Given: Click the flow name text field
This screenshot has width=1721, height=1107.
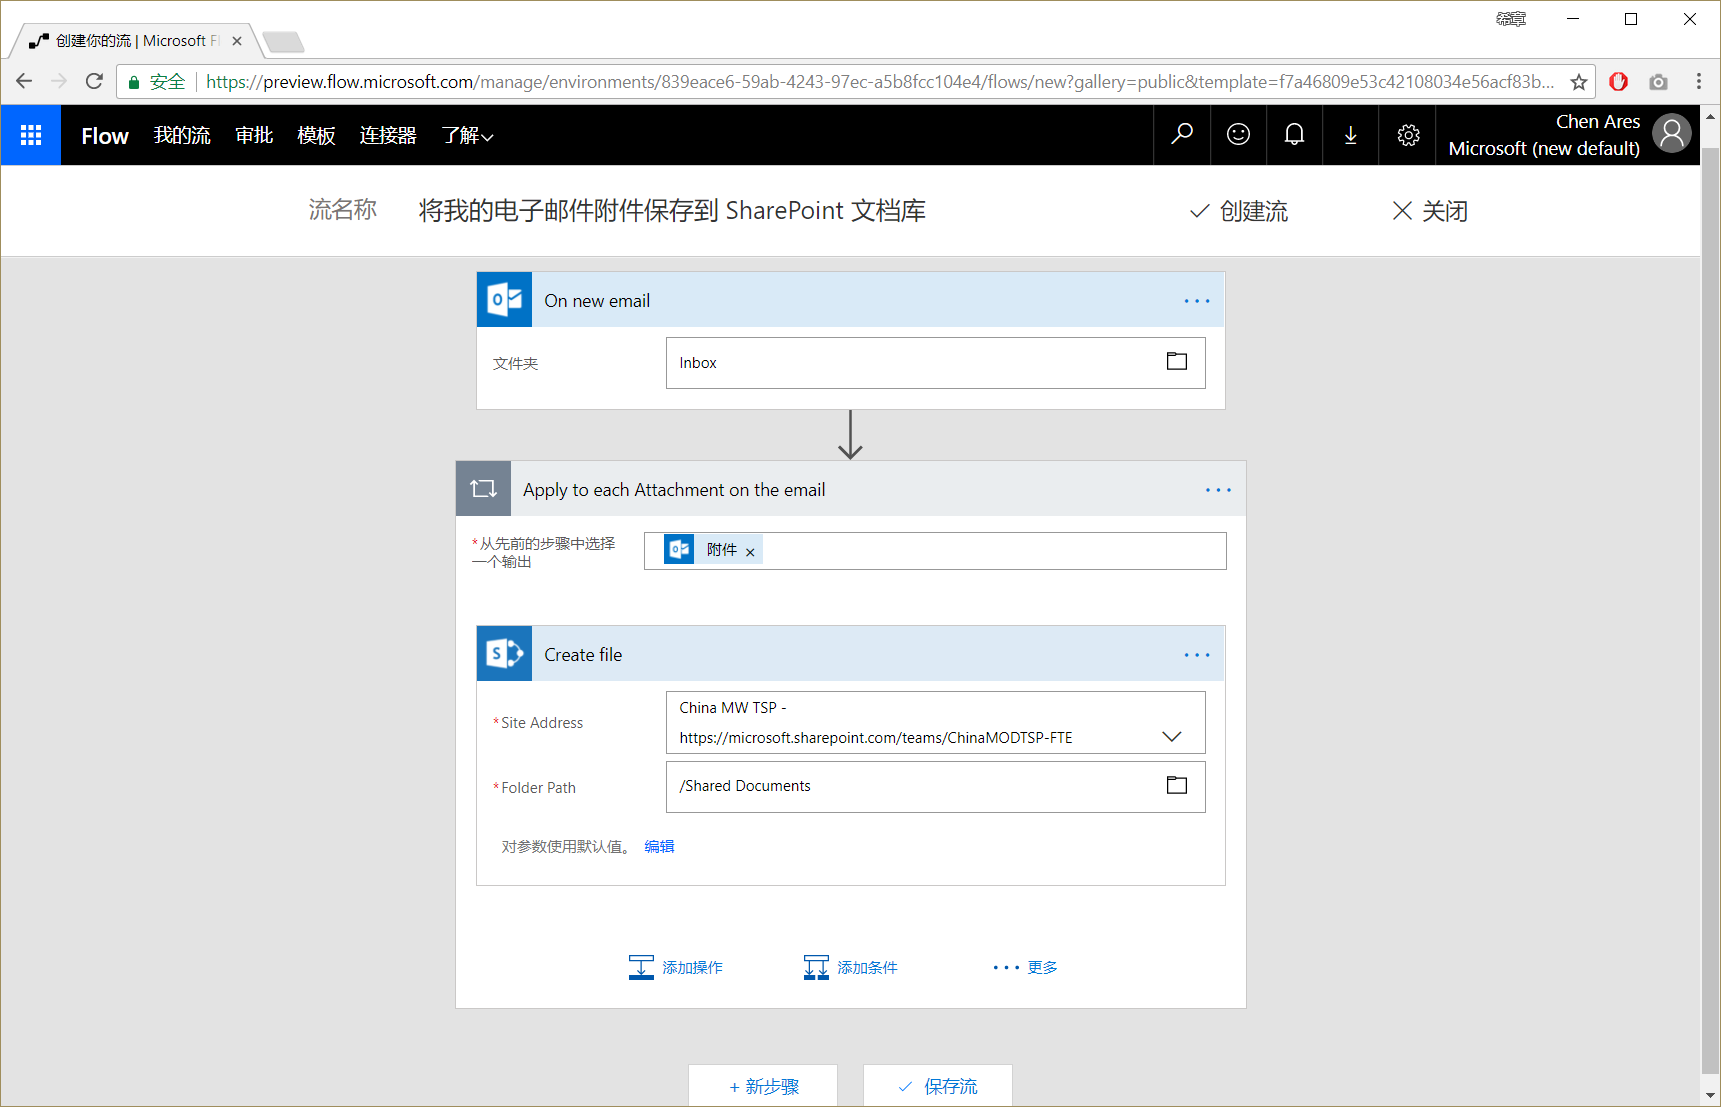Looking at the screenshot, I should (672, 211).
